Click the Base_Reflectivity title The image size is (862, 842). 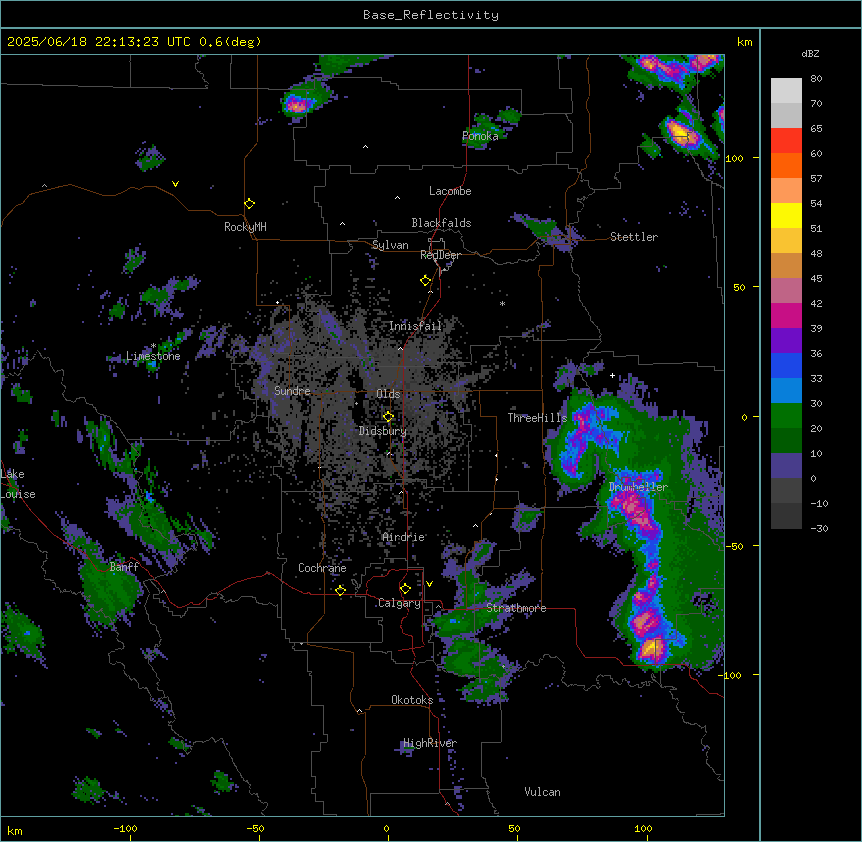tap(431, 15)
